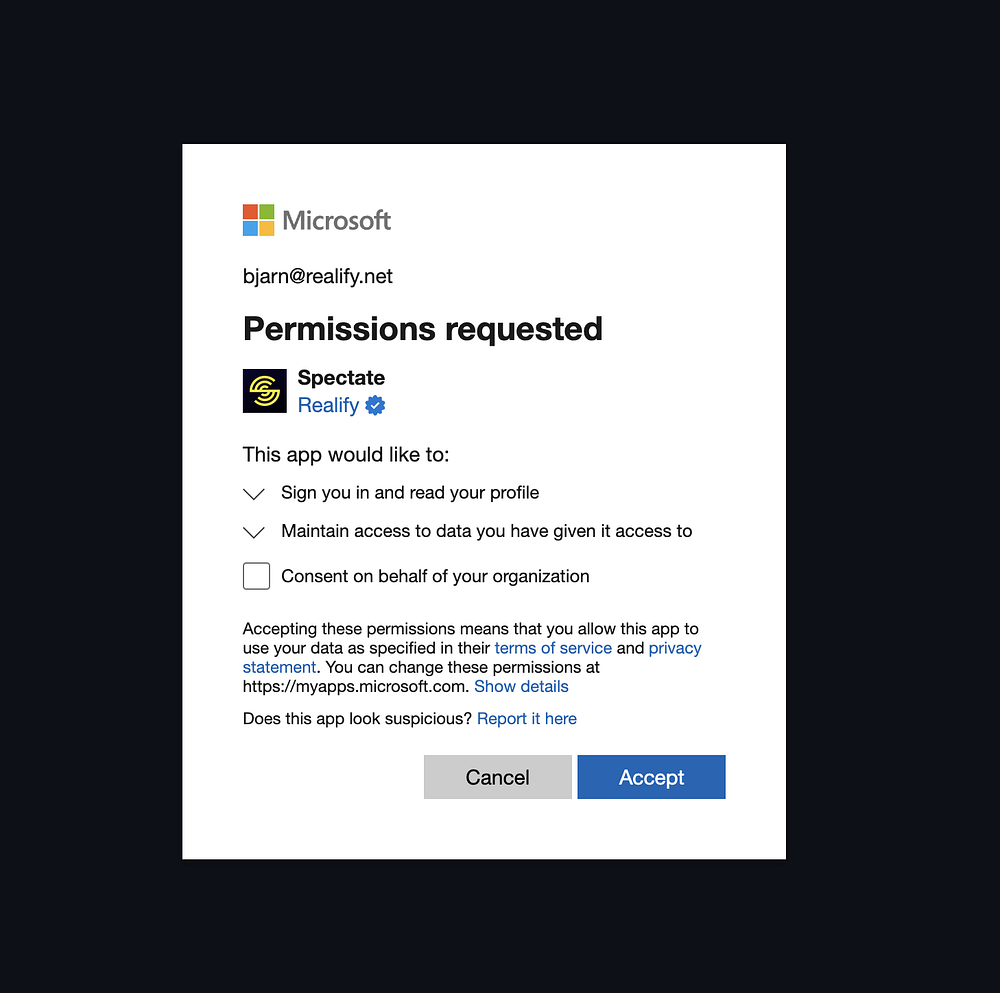Expand the maintain access to data chevron
Image resolution: width=1000 pixels, height=993 pixels.
tap(254, 532)
